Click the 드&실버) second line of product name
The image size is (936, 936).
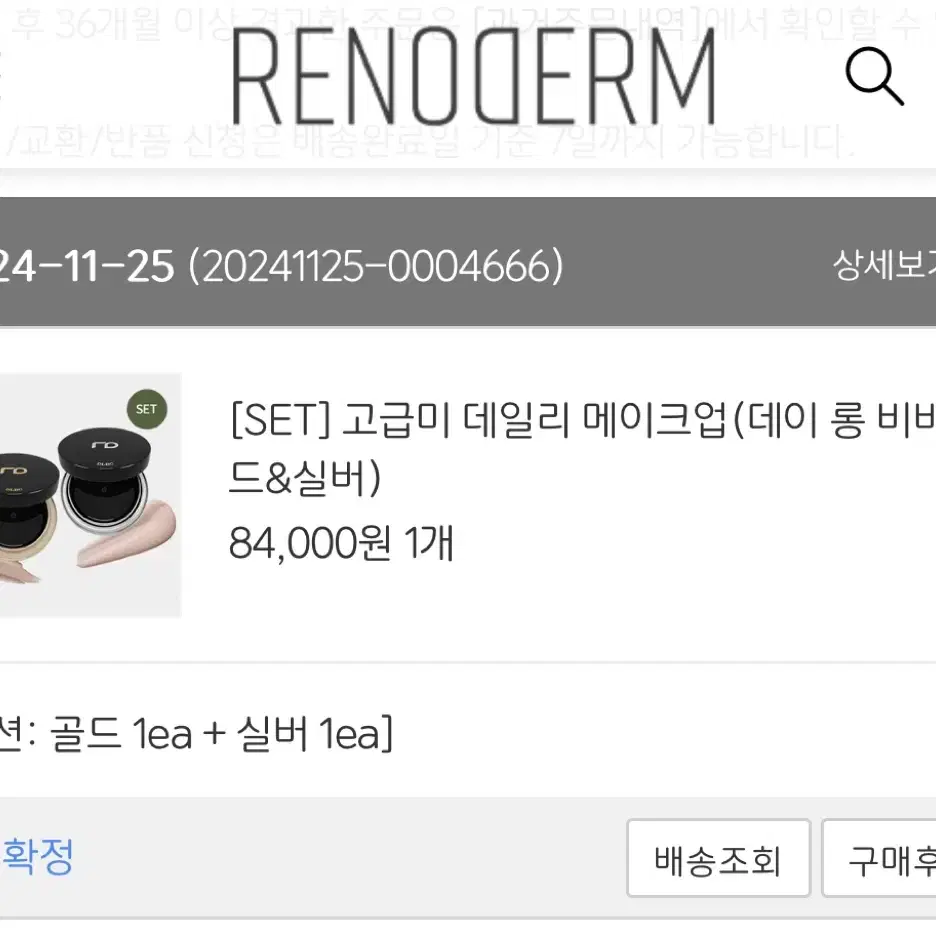tap(304, 478)
